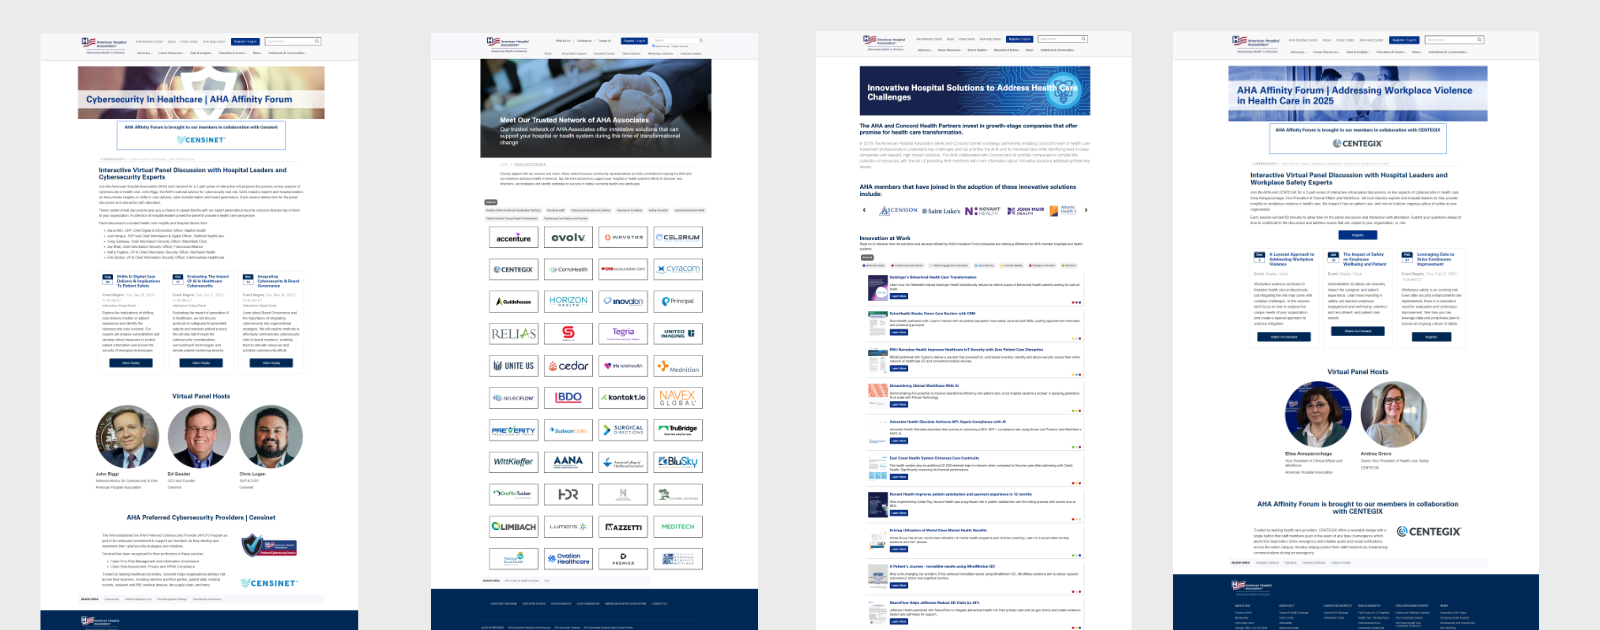
Task: Expand the News menu on the Workplace Violence page
Action: point(1417,52)
